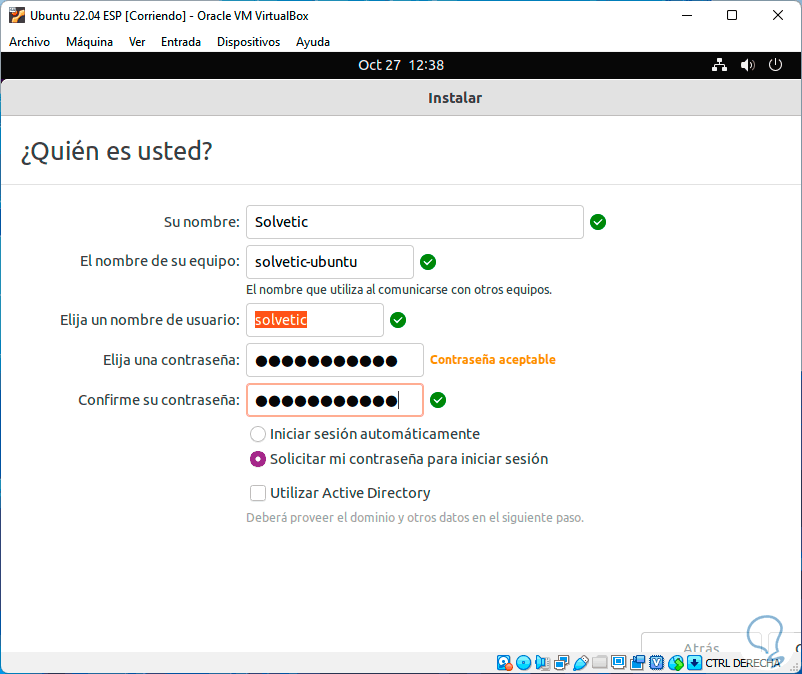Open the Dispositivos menu
Viewport: 802px width, 674px height.
tap(249, 42)
